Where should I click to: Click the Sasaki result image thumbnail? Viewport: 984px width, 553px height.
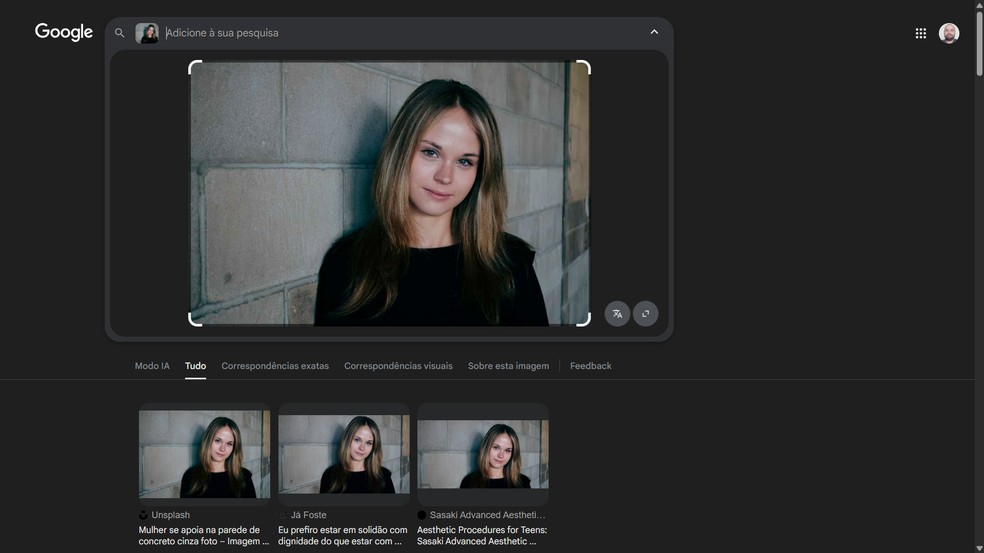[x=482, y=454]
